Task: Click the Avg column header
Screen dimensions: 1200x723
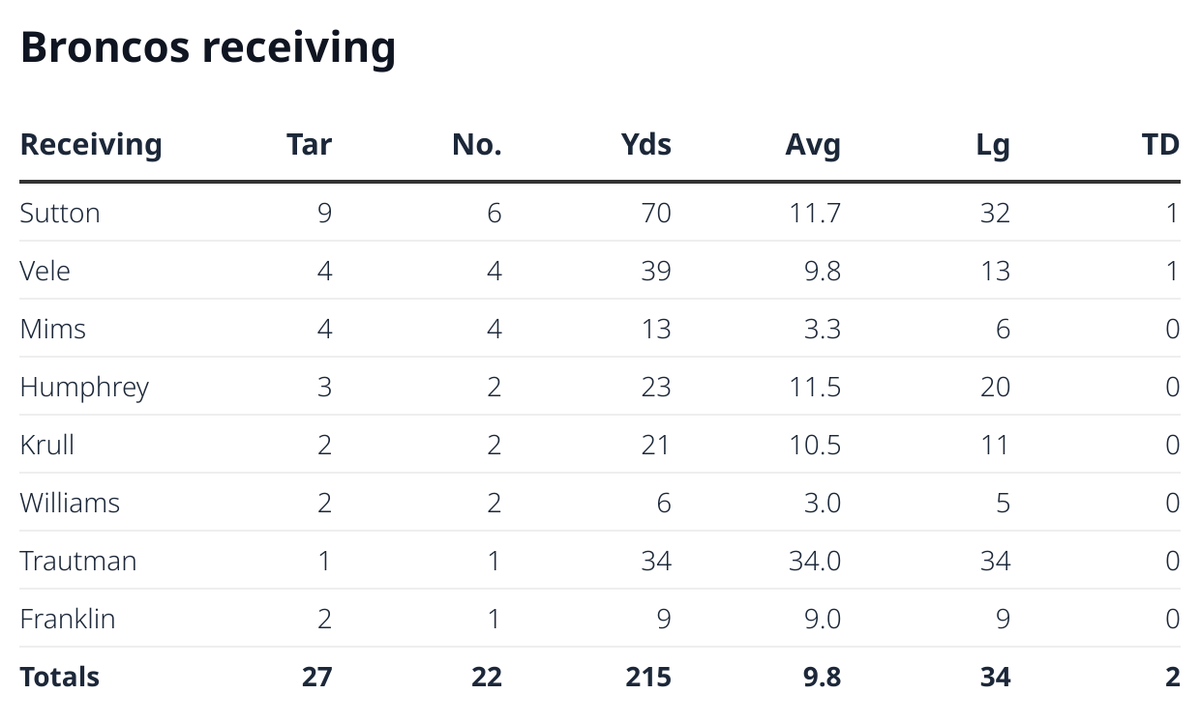Action: (813, 145)
